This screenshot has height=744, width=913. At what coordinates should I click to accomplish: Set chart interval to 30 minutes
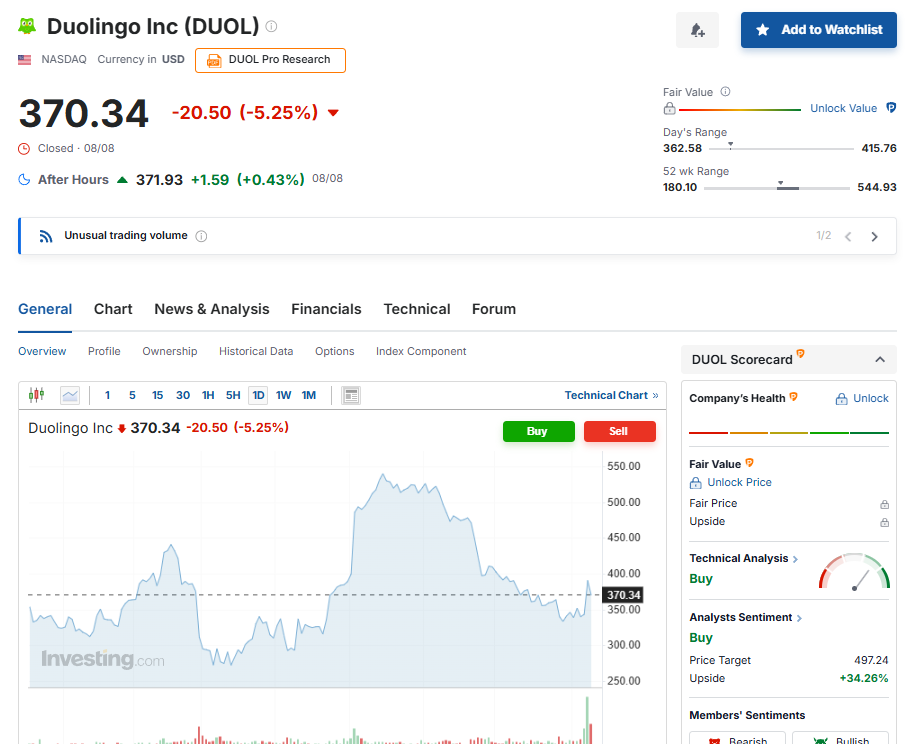[183, 395]
